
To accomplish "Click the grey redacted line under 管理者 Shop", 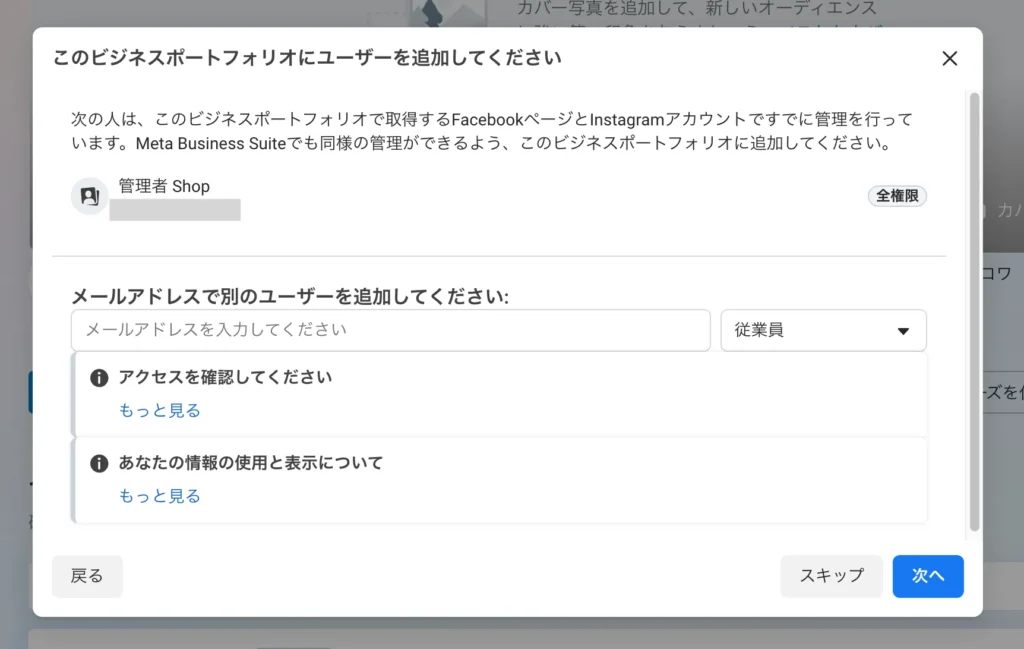I will [x=175, y=210].
